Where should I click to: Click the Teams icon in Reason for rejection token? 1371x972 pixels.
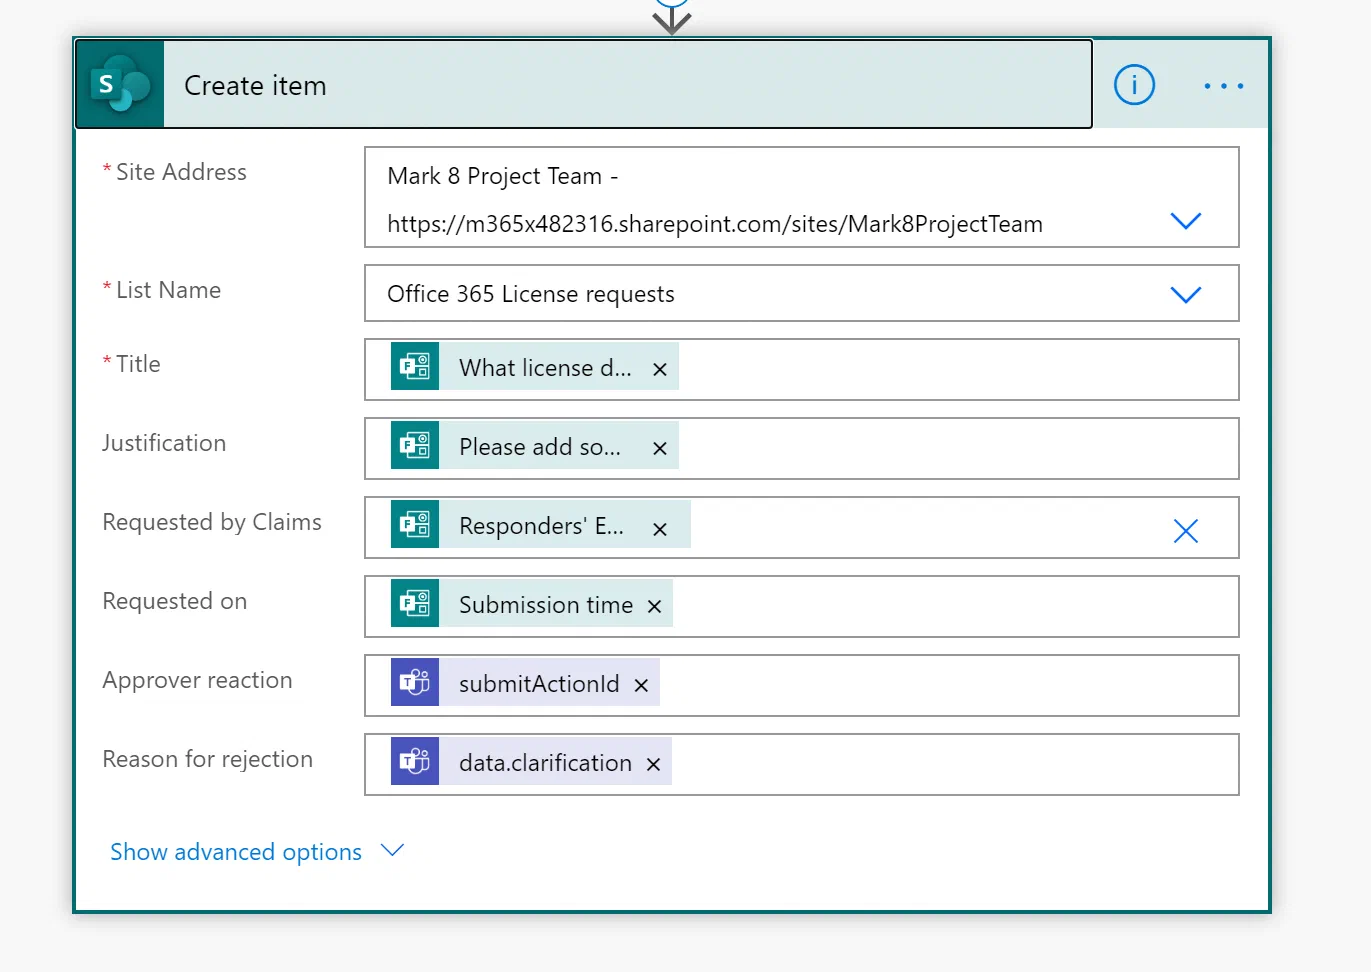tap(415, 761)
